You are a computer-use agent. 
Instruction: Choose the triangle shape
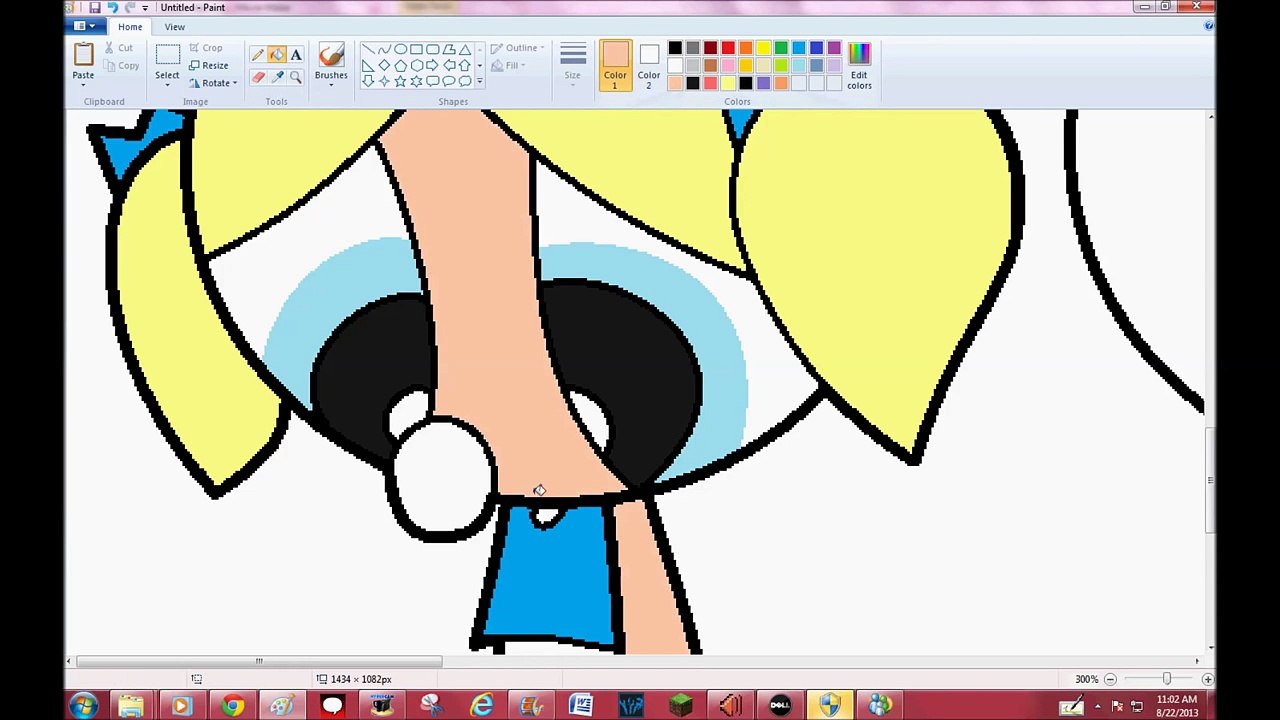point(464,50)
